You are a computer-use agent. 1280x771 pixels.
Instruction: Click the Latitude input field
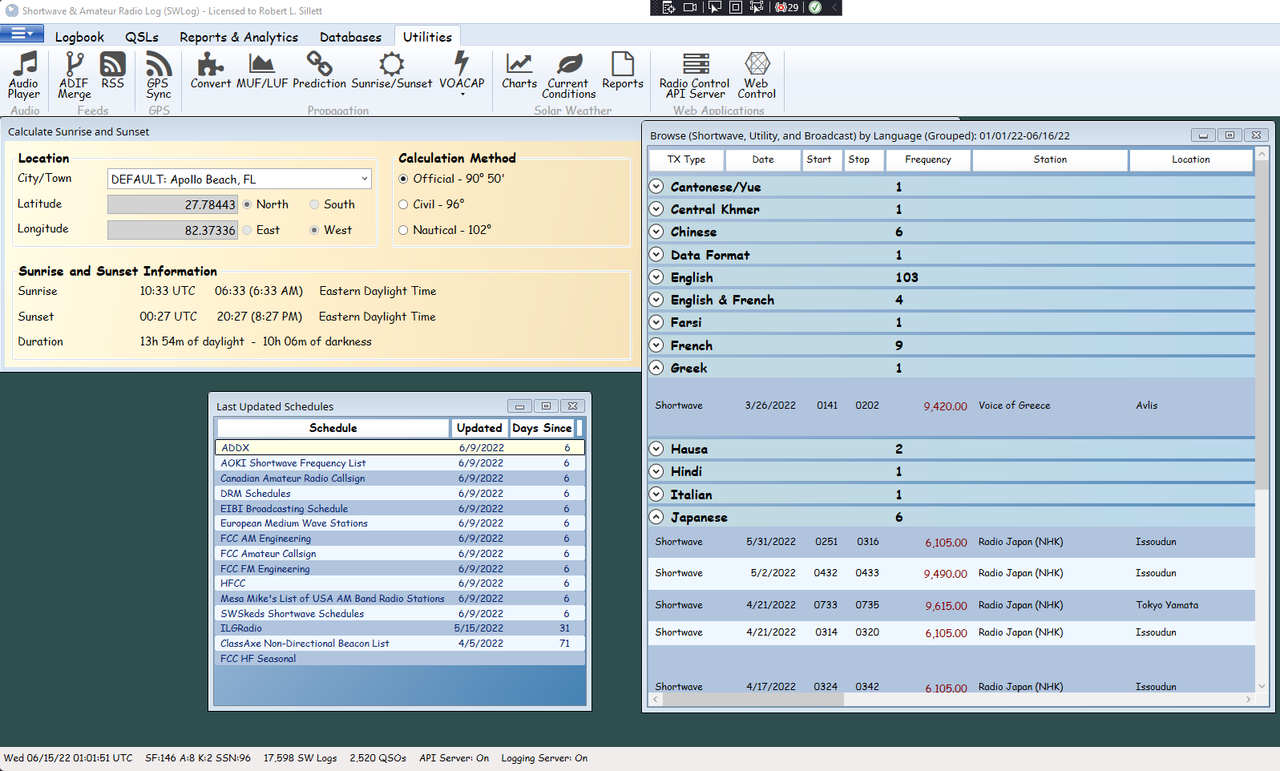click(173, 204)
